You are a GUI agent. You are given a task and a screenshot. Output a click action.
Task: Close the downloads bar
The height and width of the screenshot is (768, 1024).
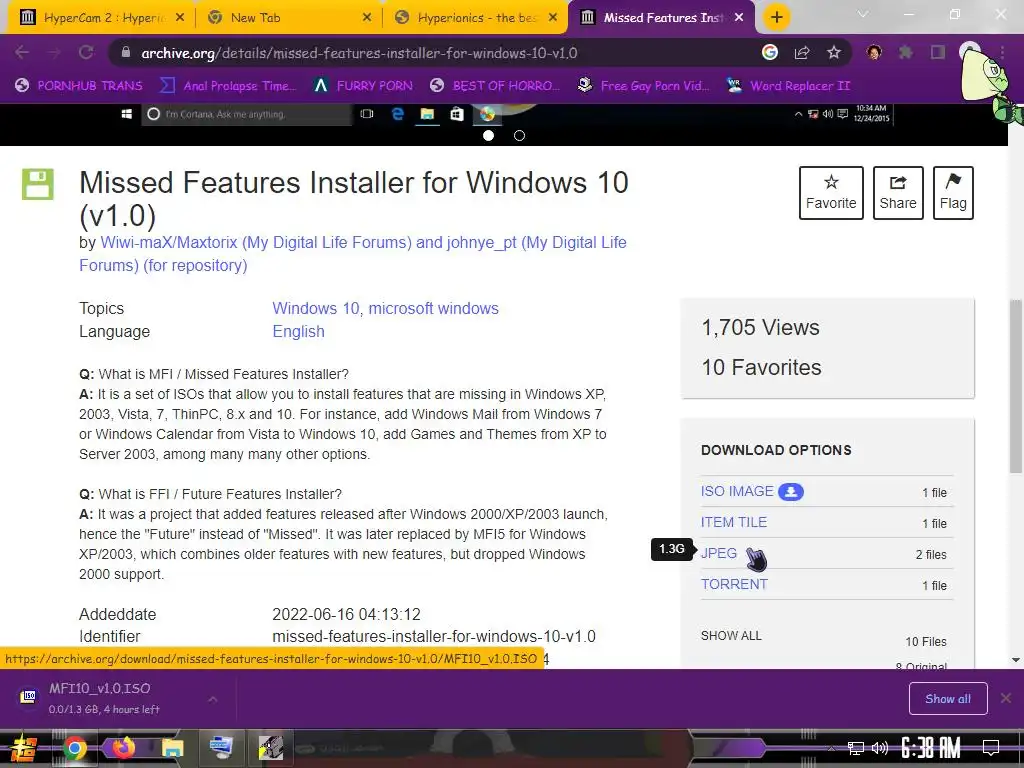(x=1006, y=699)
